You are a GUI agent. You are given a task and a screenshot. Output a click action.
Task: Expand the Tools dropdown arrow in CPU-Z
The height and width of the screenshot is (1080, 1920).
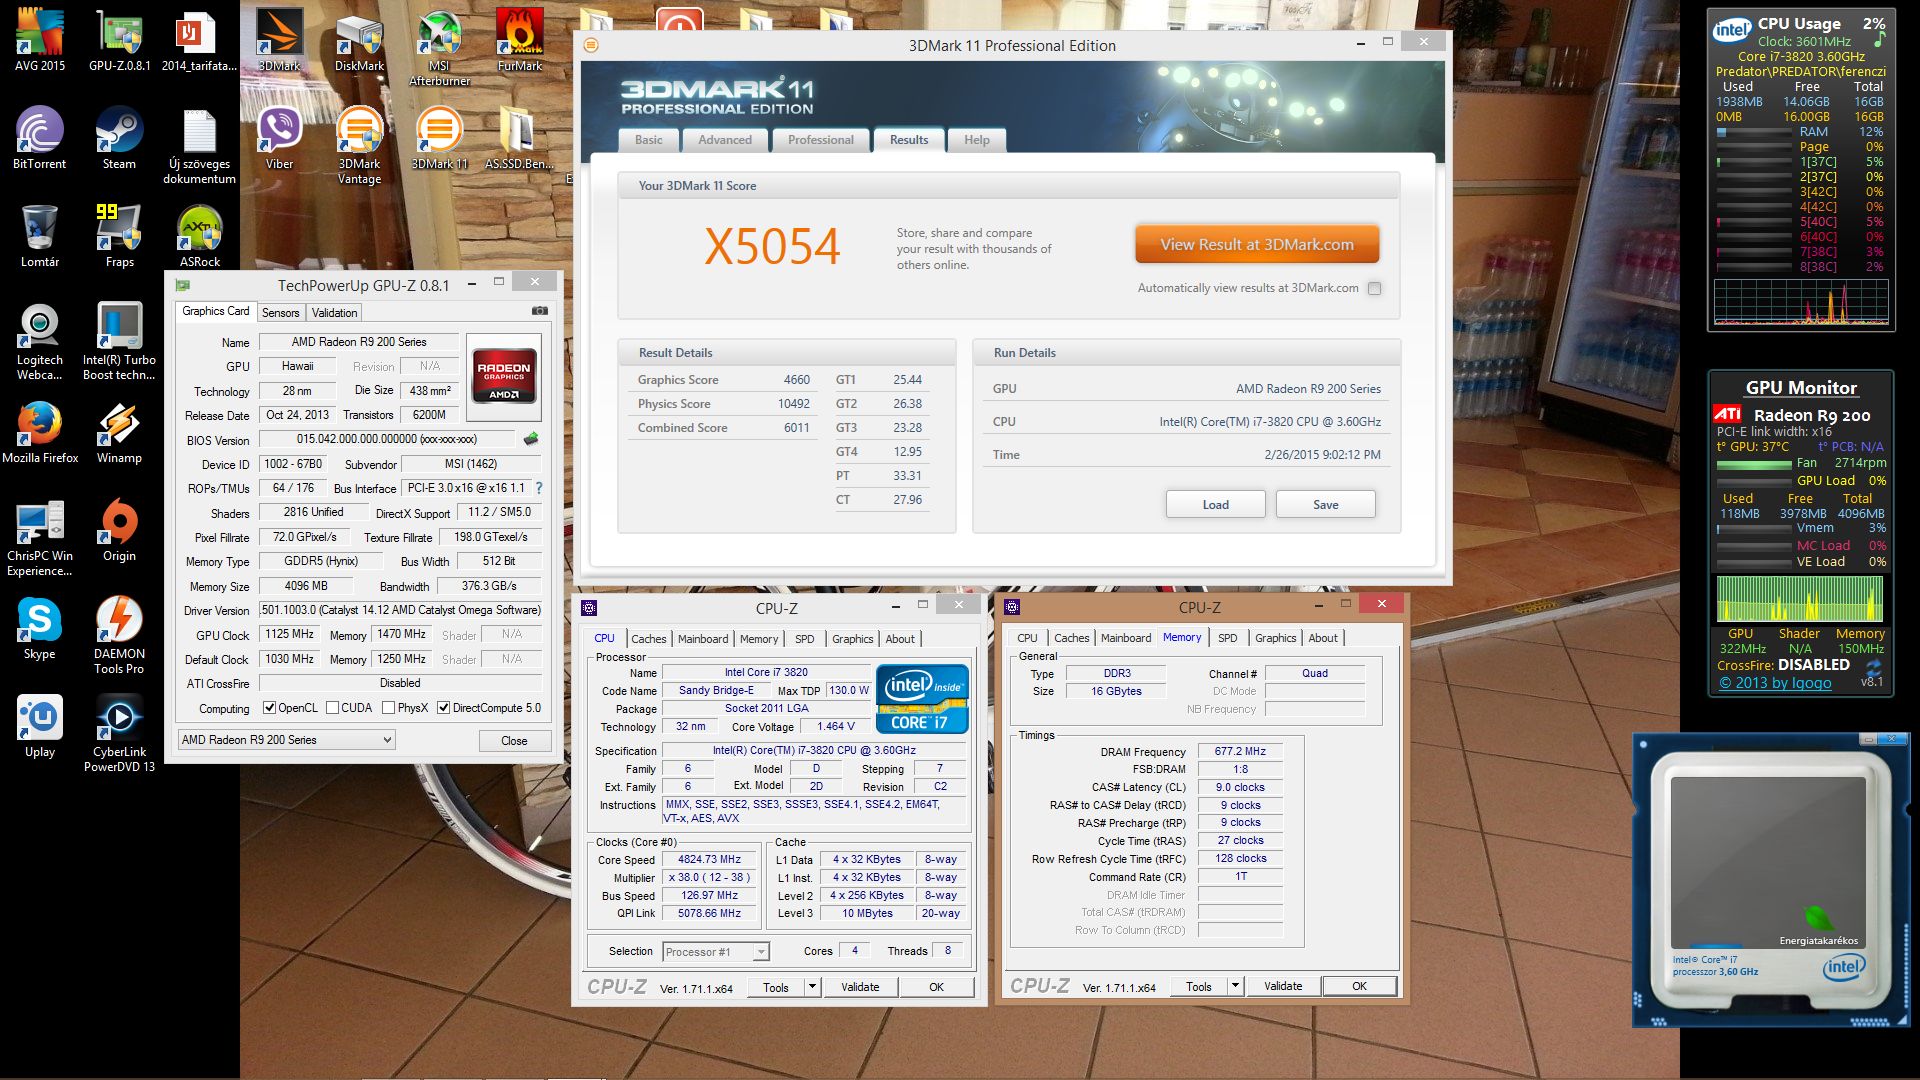pos(812,987)
